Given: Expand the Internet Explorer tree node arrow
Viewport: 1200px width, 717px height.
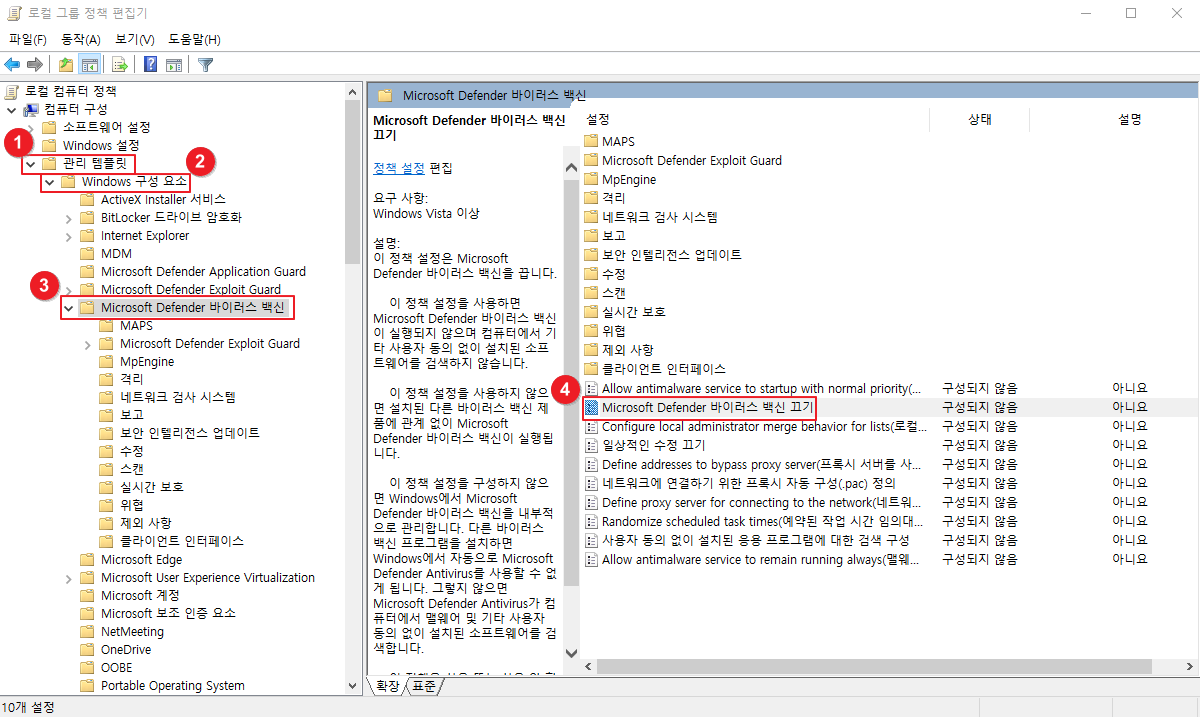Looking at the screenshot, I should (68, 236).
